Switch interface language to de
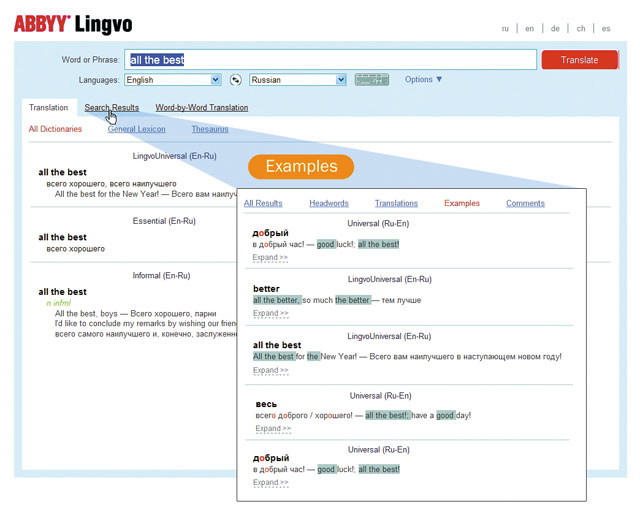 555,29
